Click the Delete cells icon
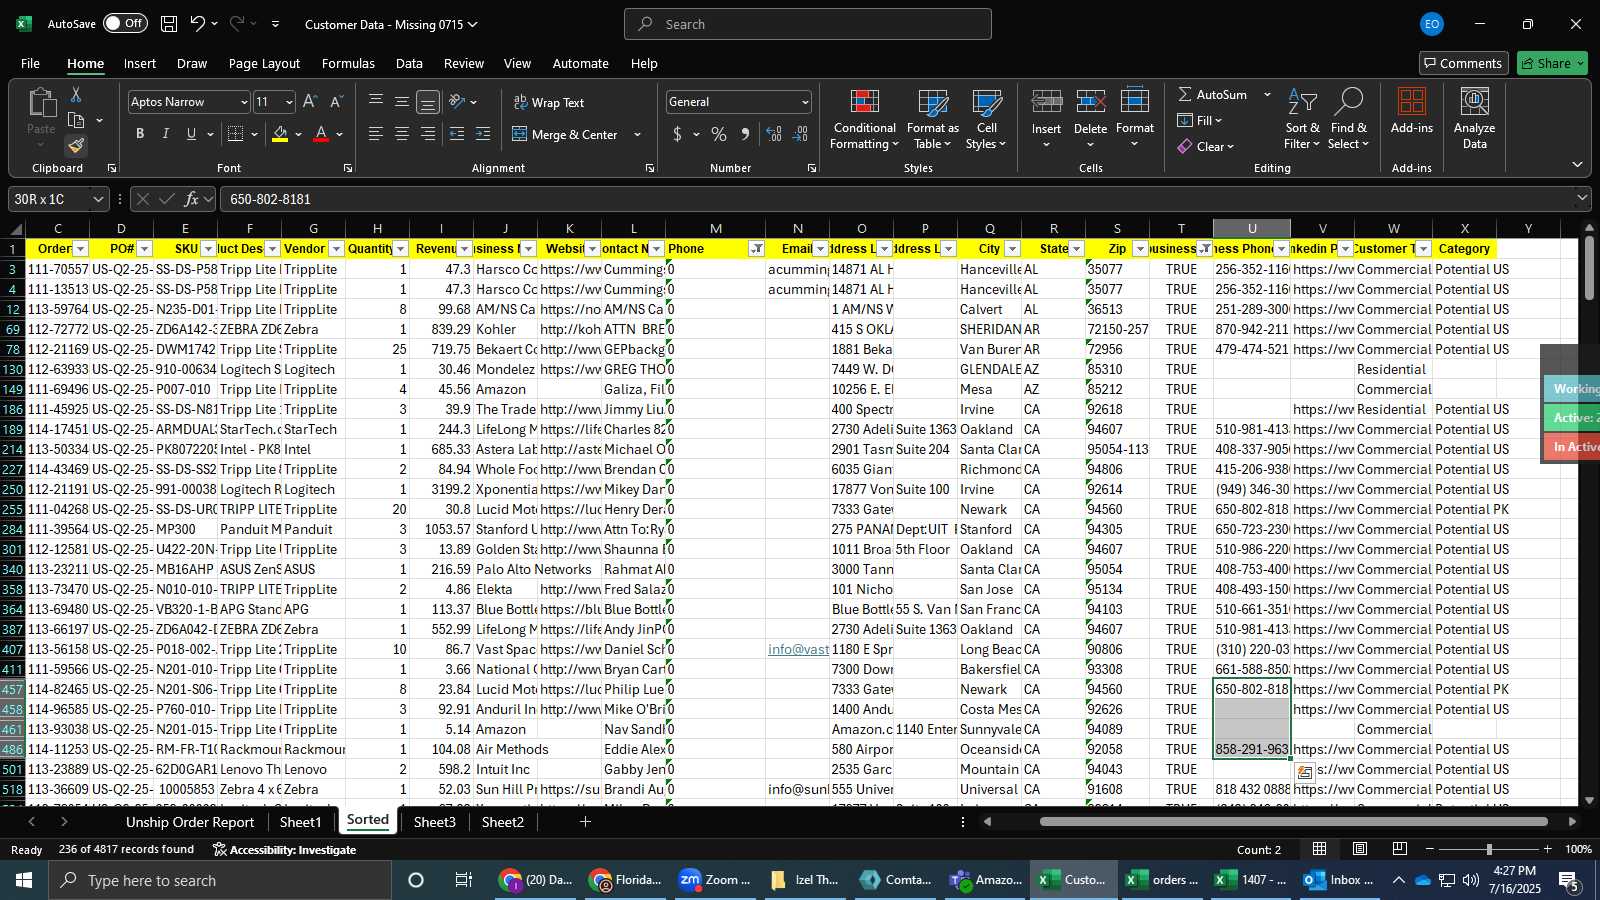Screen dimensions: 1600x900 1090,101
